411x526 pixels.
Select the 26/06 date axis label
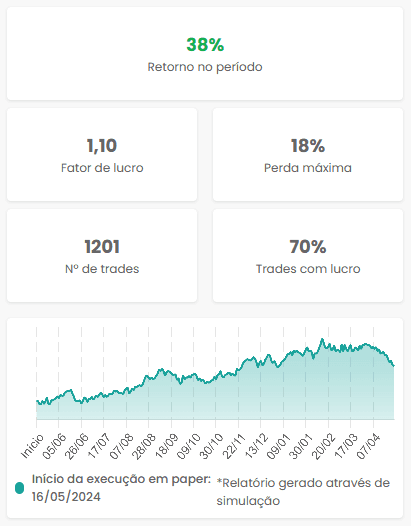tap(77, 446)
